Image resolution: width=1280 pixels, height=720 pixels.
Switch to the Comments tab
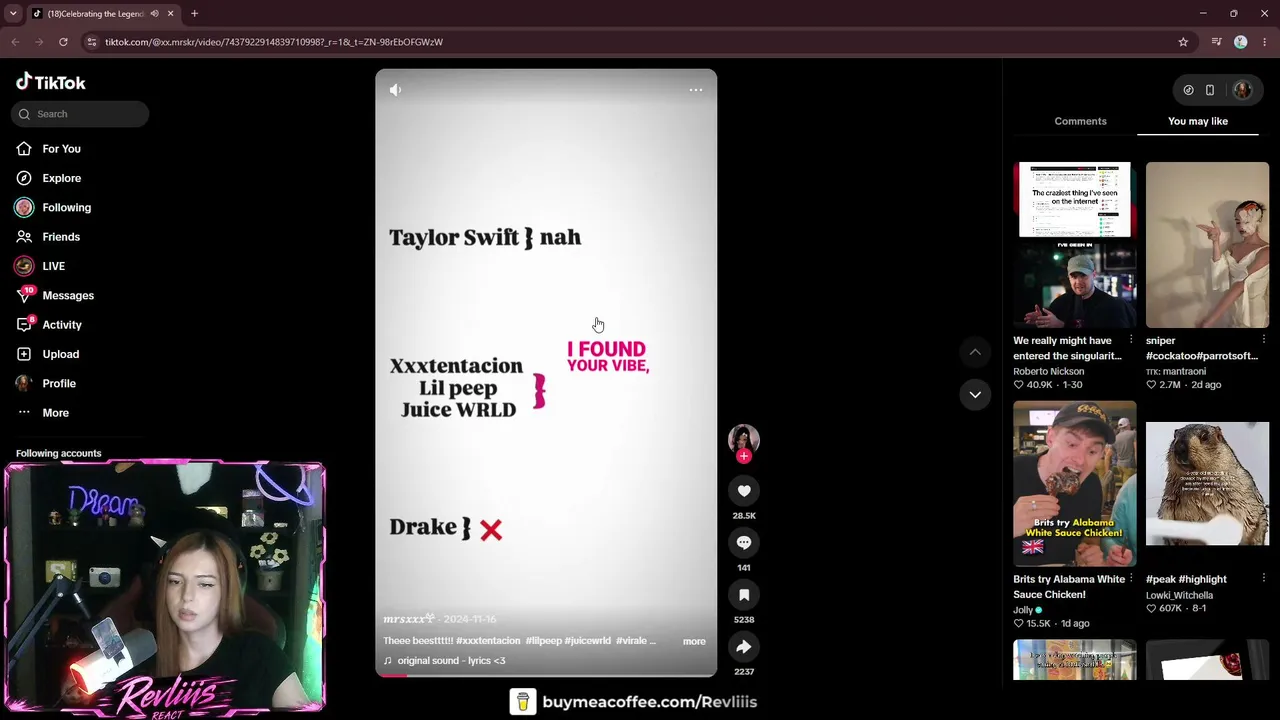pos(1080,121)
